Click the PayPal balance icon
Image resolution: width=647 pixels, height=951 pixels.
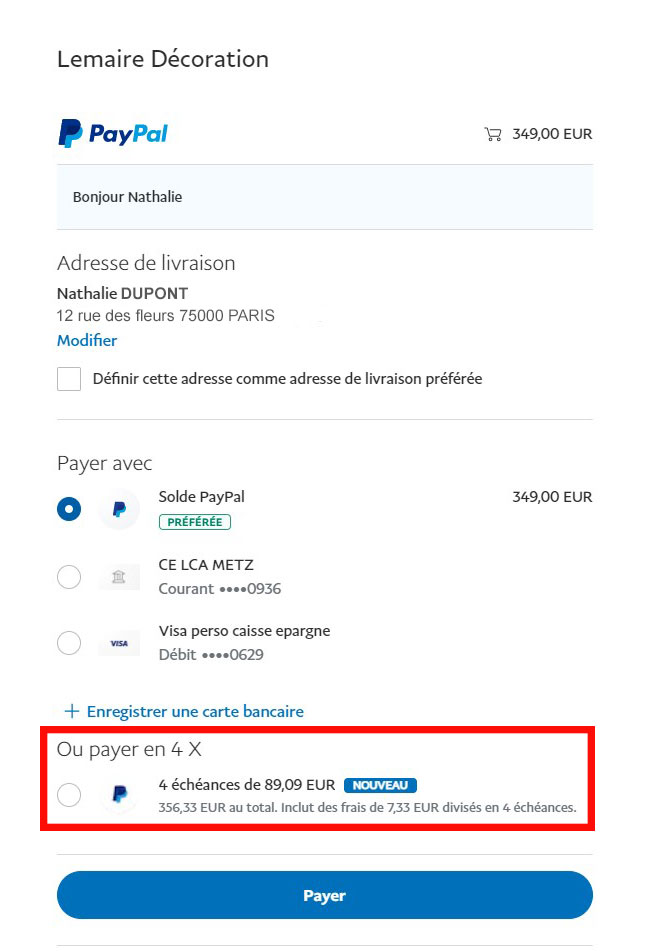click(119, 509)
